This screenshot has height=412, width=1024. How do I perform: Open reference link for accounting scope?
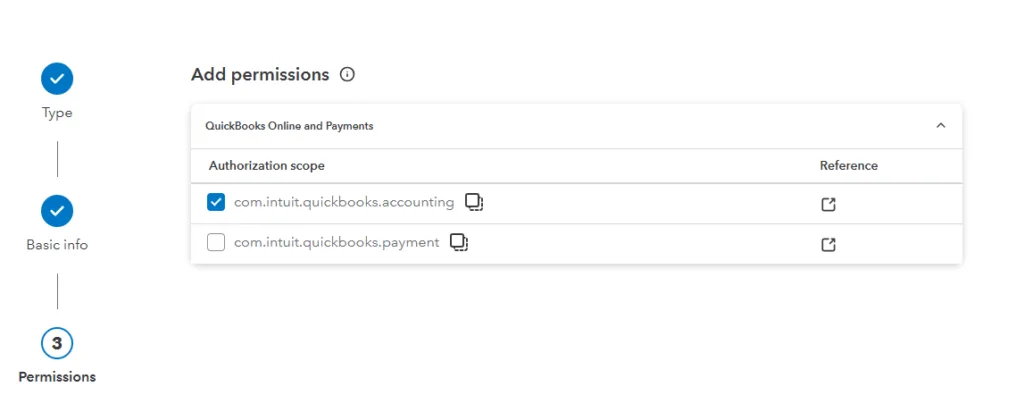point(828,204)
